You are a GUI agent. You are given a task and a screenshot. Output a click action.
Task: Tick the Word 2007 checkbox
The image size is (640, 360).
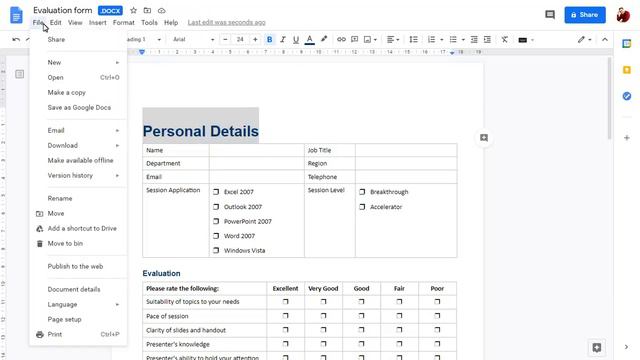[x=216, y=236]
